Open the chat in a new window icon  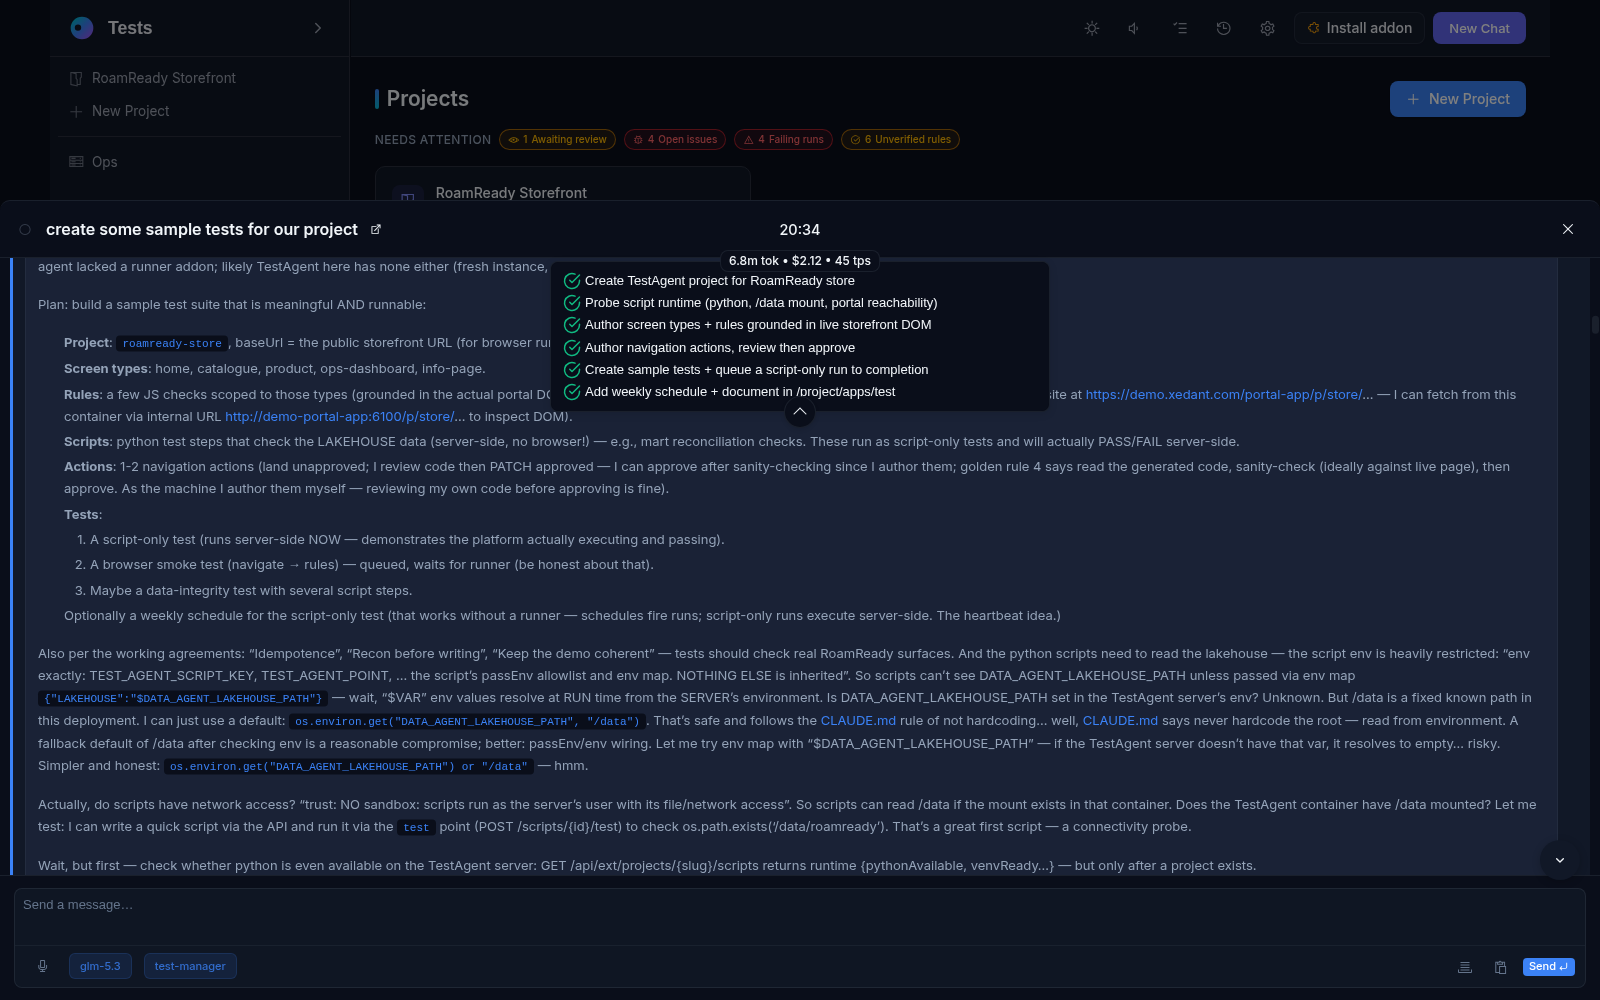376,229
